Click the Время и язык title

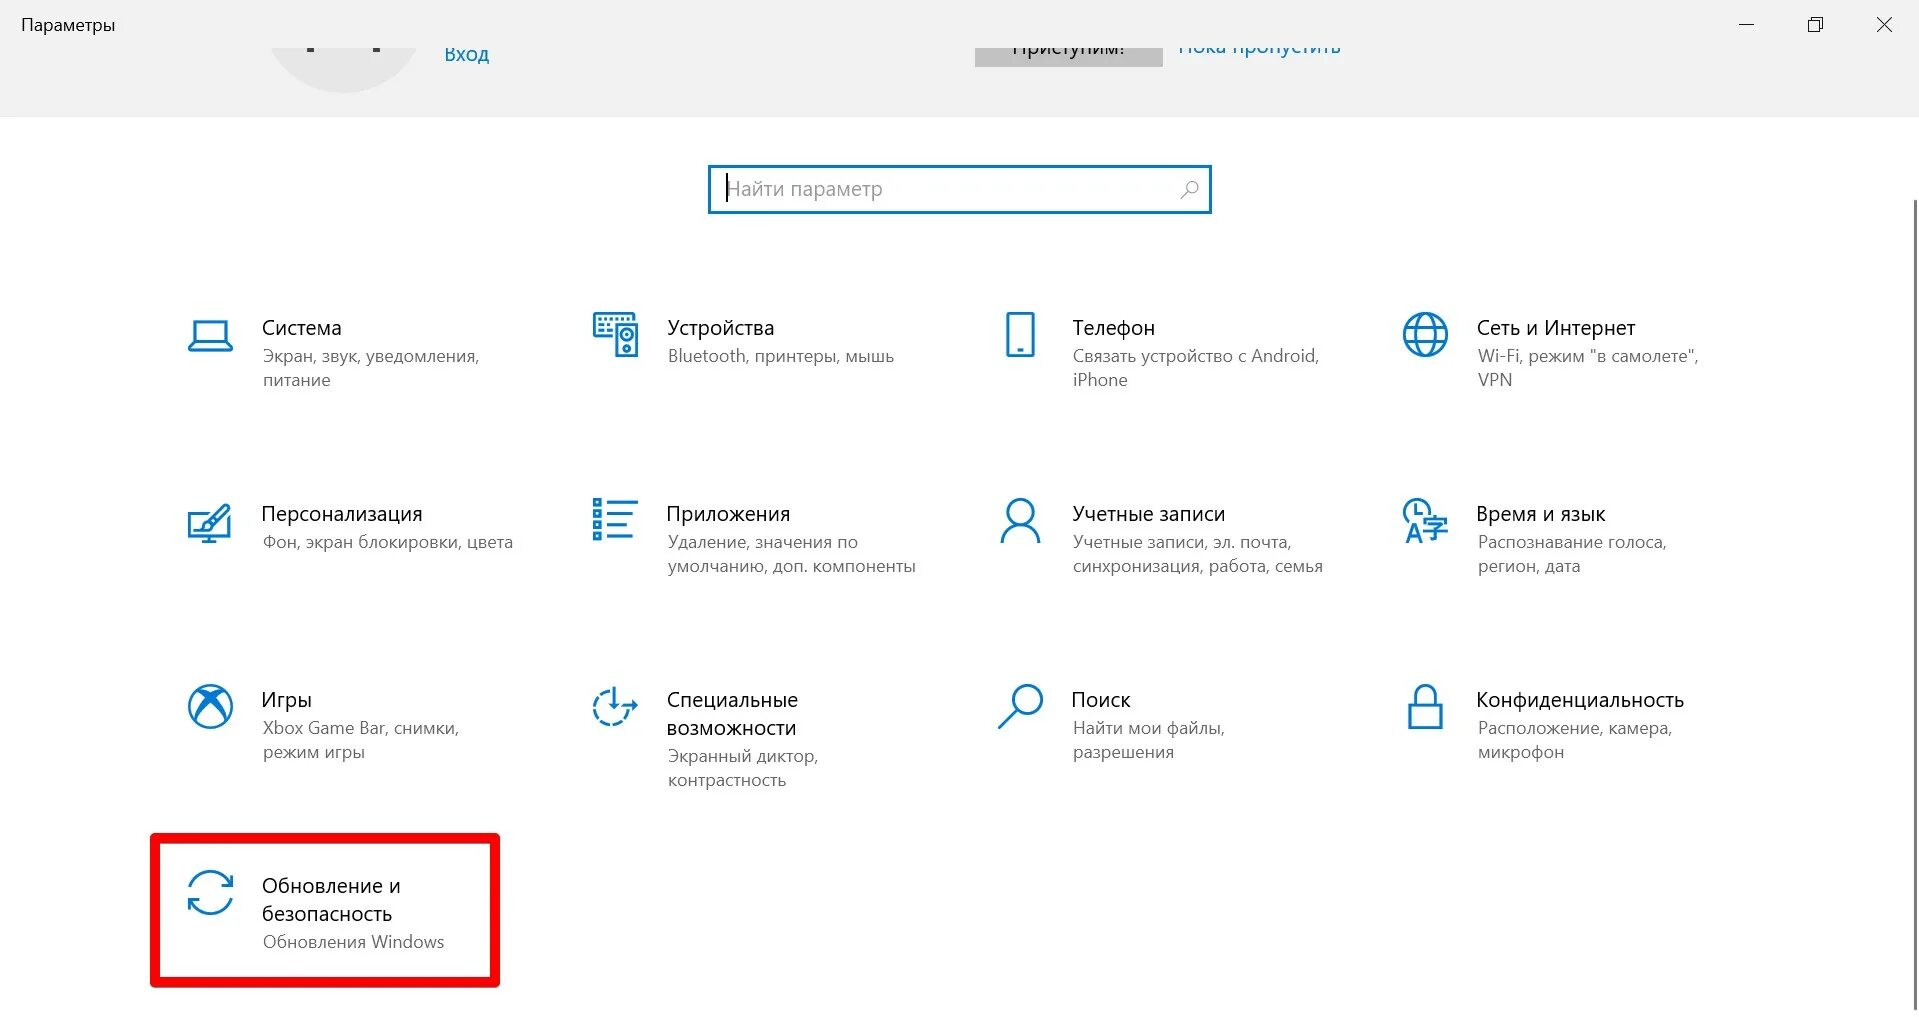point(1540,514)
